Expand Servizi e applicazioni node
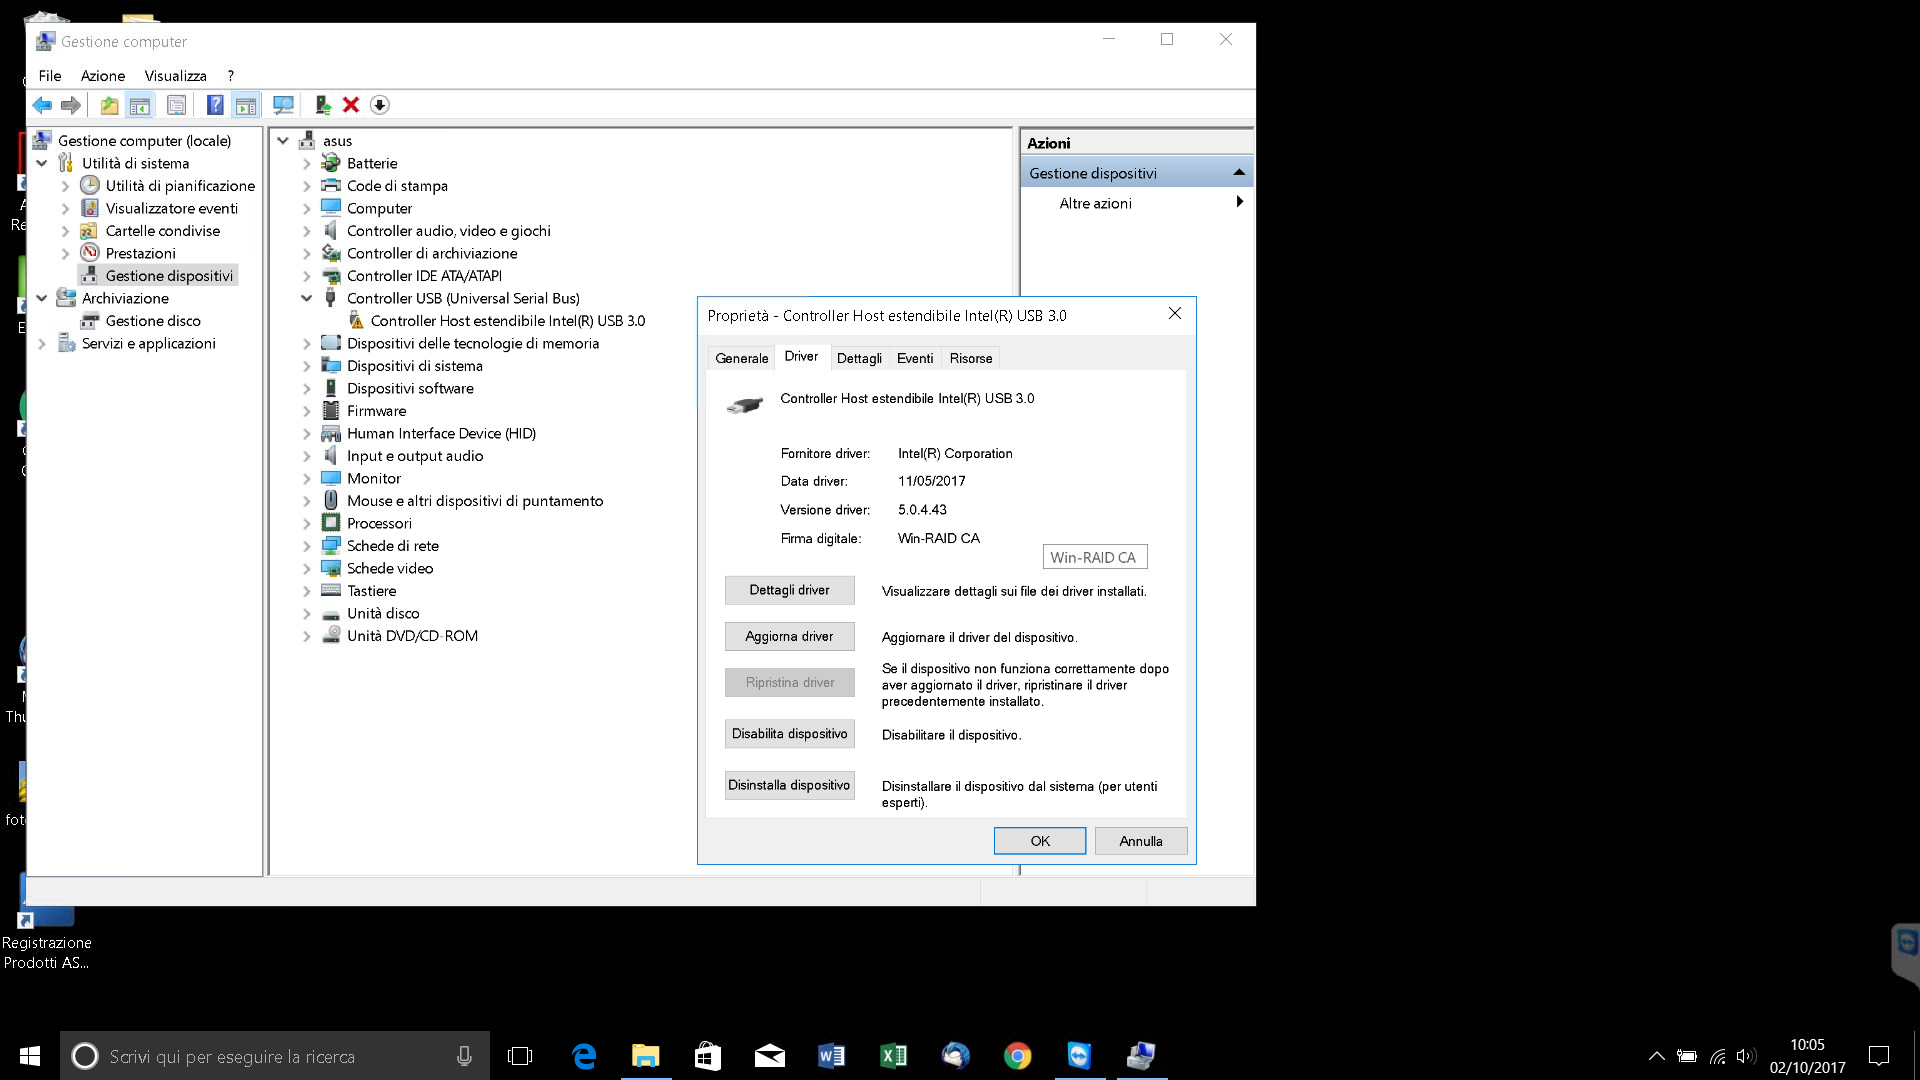This screenshot has width=1920, height=1080. click(x=42, y=343)
